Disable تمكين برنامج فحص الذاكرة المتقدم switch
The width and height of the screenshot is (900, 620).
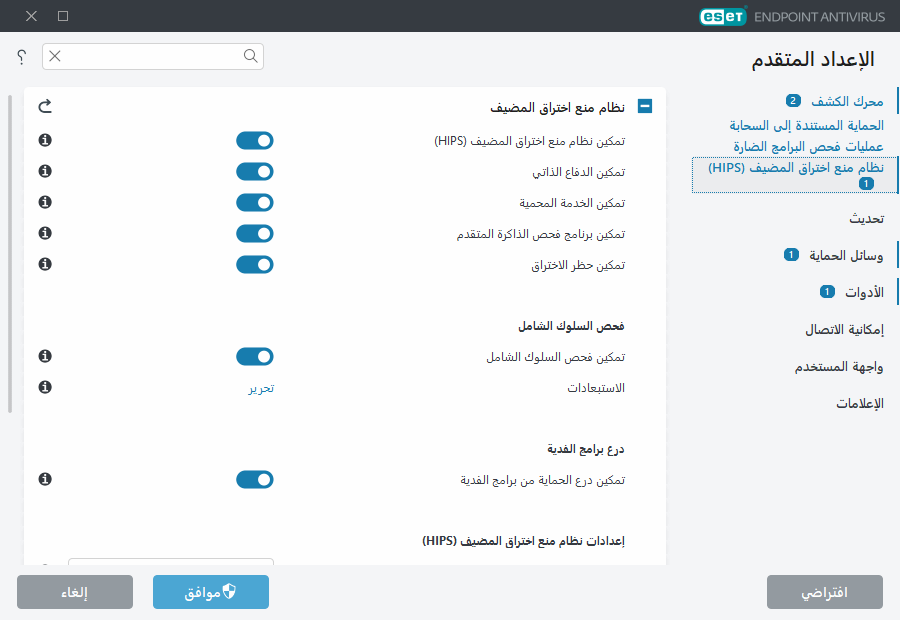tap(254, 234)
